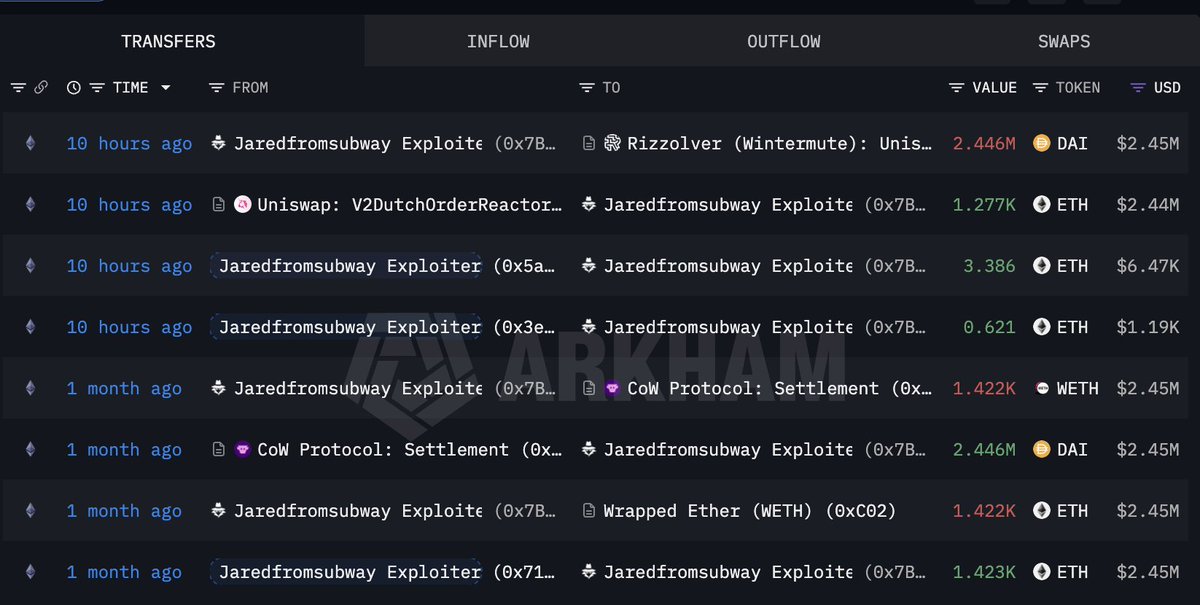Click the pink Uniswap logo icon
The height and width of the screenshot is (605, 1200).
242,205
